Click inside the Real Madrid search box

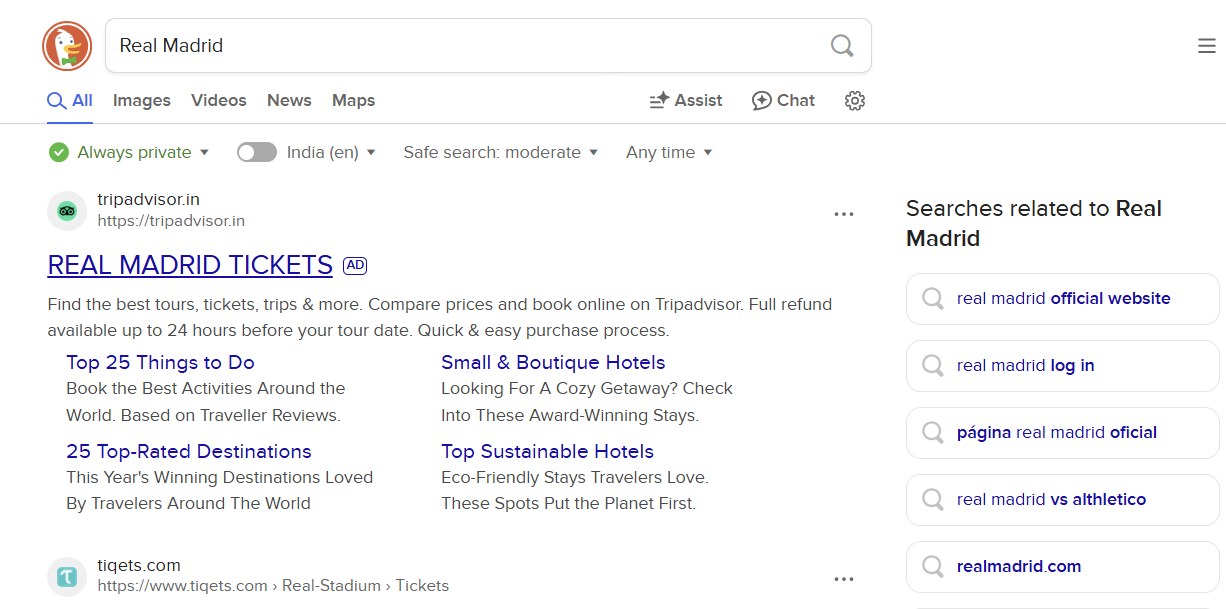(x=460, y=46)
